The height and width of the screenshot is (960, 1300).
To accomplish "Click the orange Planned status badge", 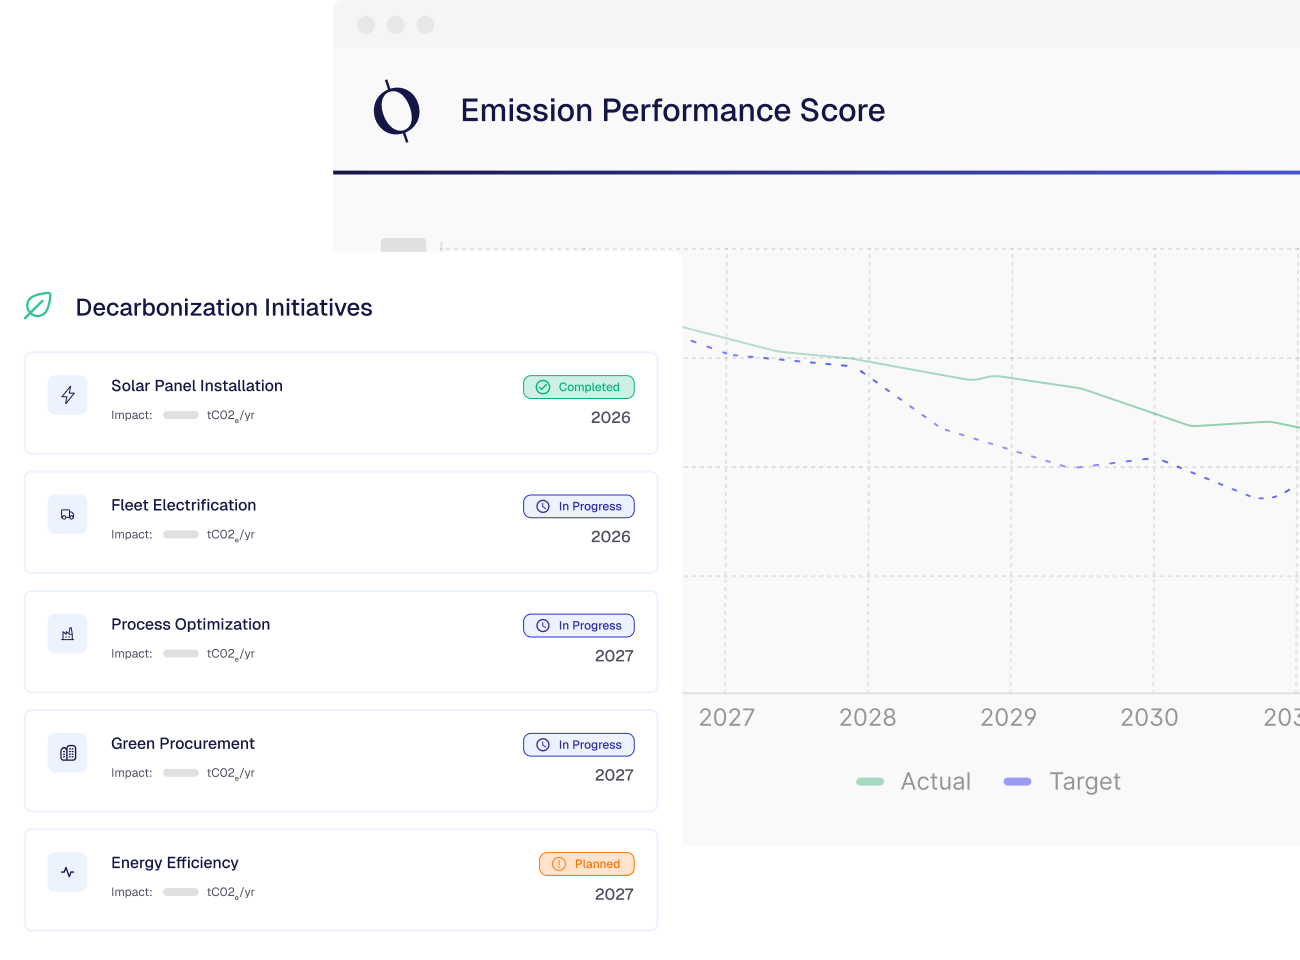I will (x=587, y=864).
